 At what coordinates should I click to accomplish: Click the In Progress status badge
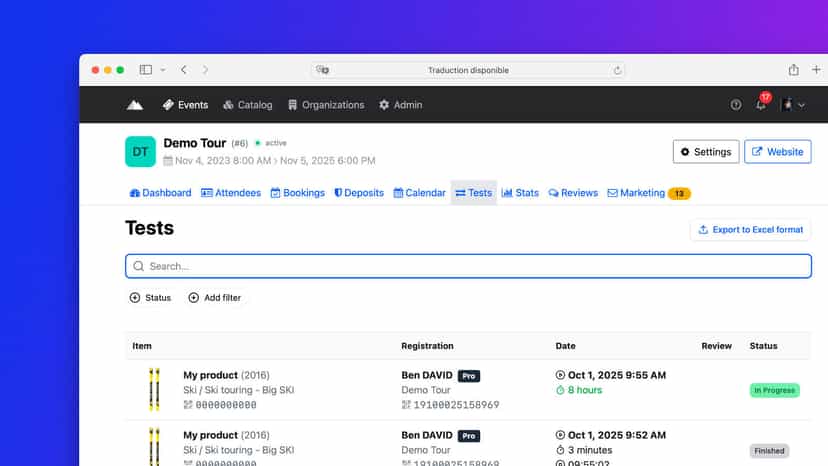pyautogui.click(x=775, y=390)
